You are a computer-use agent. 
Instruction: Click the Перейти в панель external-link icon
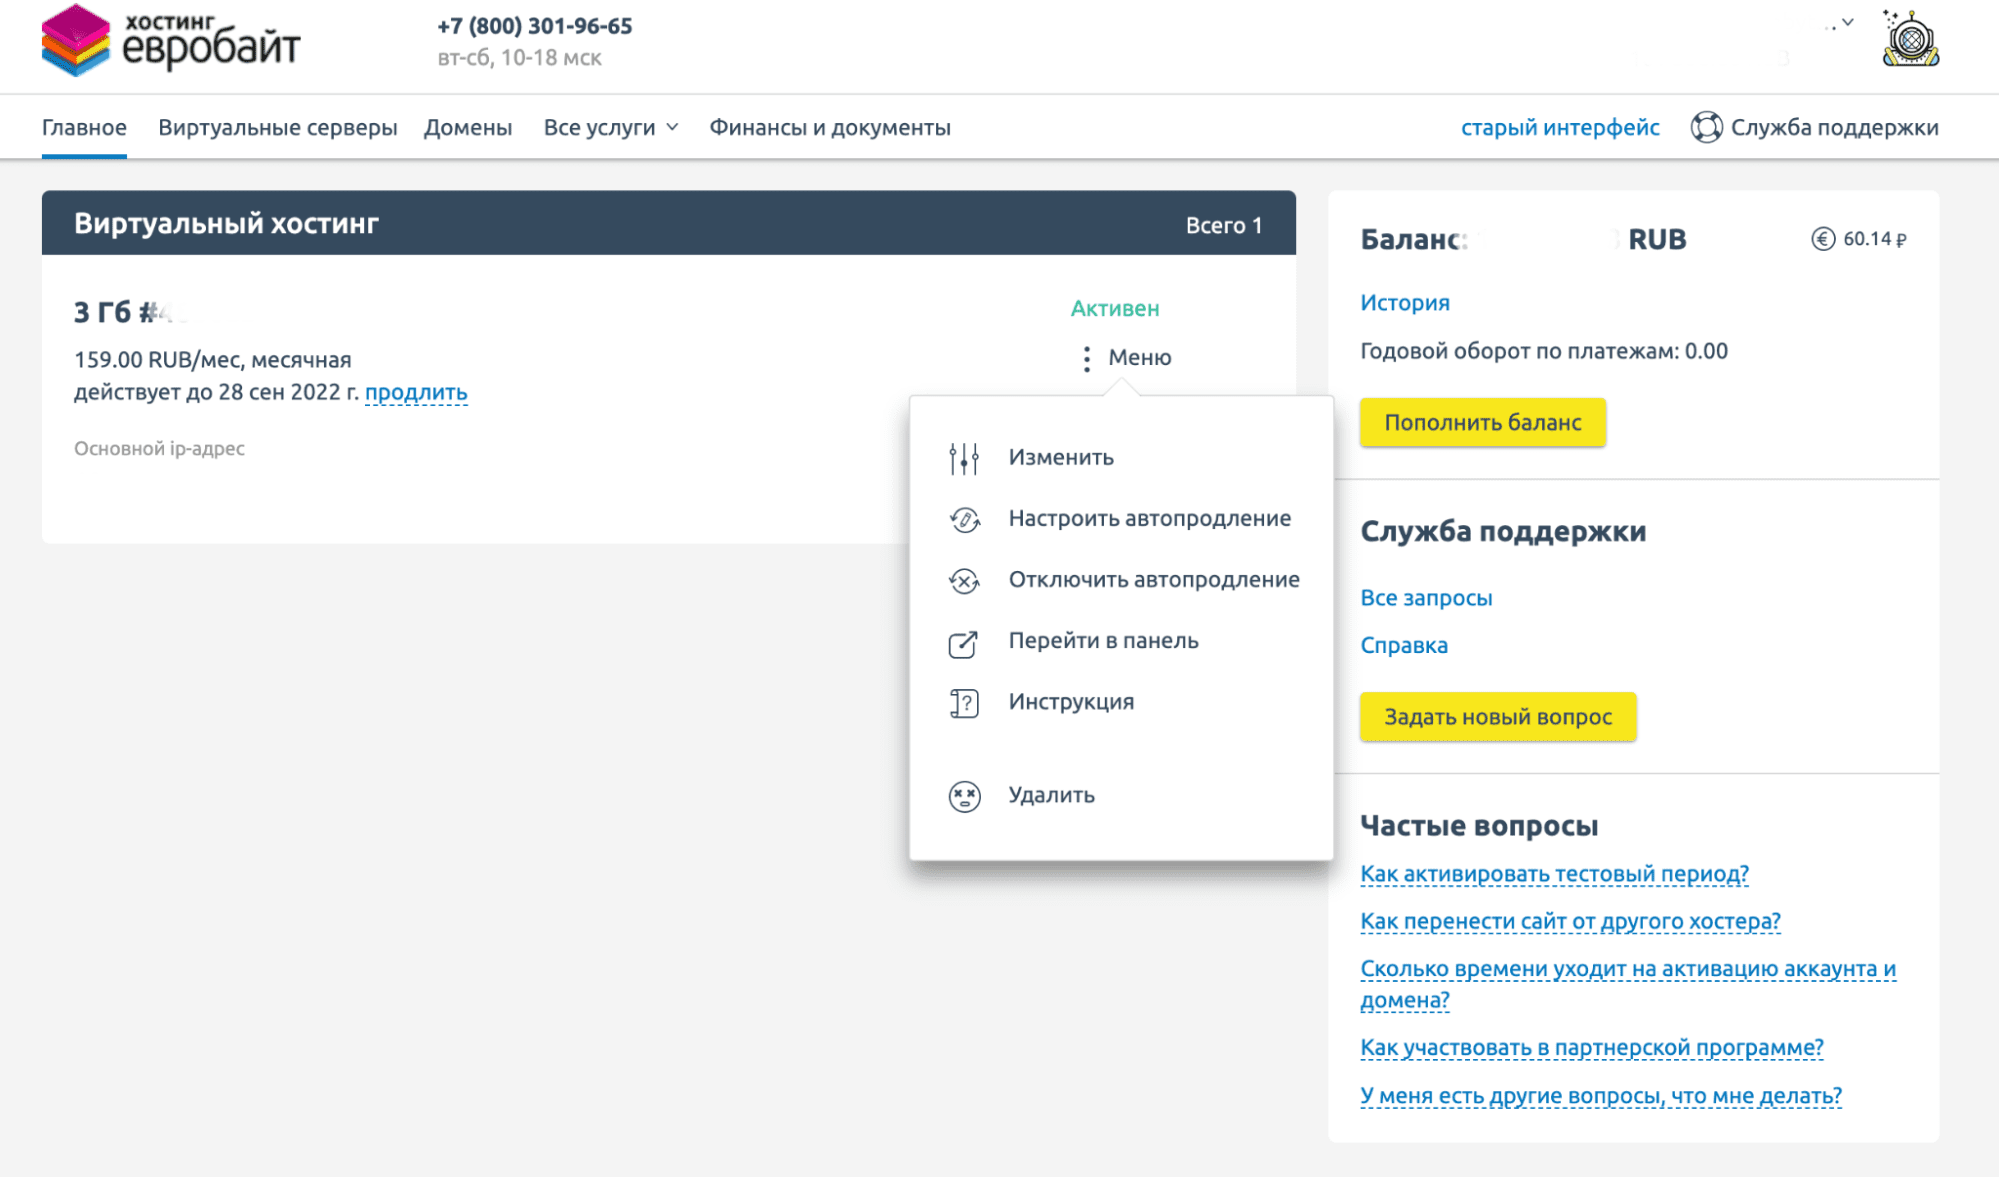coord(964,643)
